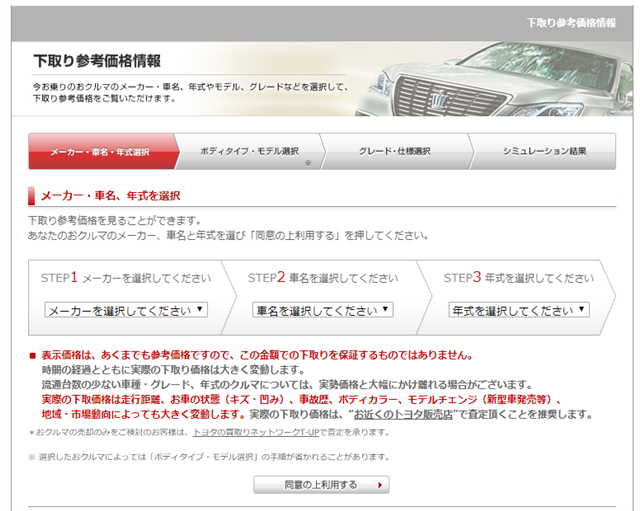Open the メーカーを選択してください dropdown
The width and height of the screenshot is (640, 511).
(126, 310)
